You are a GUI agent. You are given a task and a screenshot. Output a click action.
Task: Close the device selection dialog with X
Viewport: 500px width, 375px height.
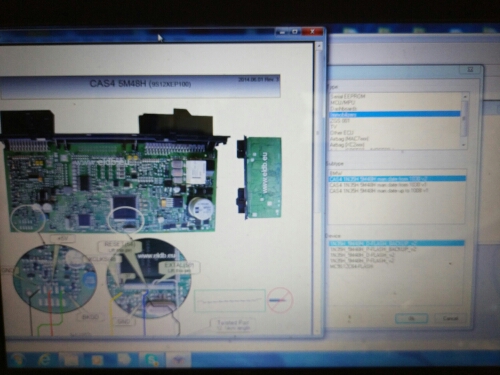[x=471, y=70]
